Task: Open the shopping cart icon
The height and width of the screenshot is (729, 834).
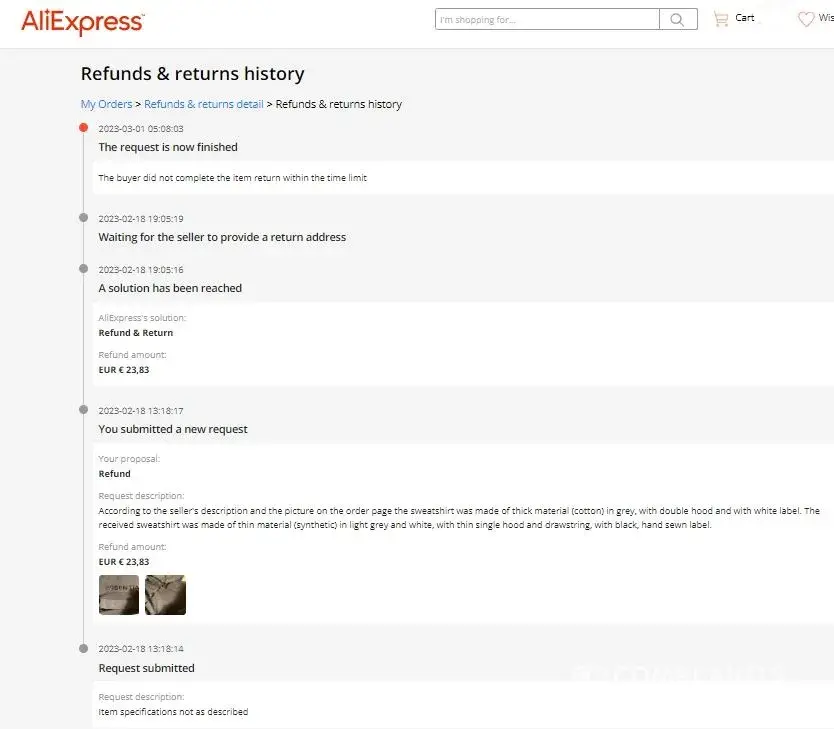Action: click(720, 19)
